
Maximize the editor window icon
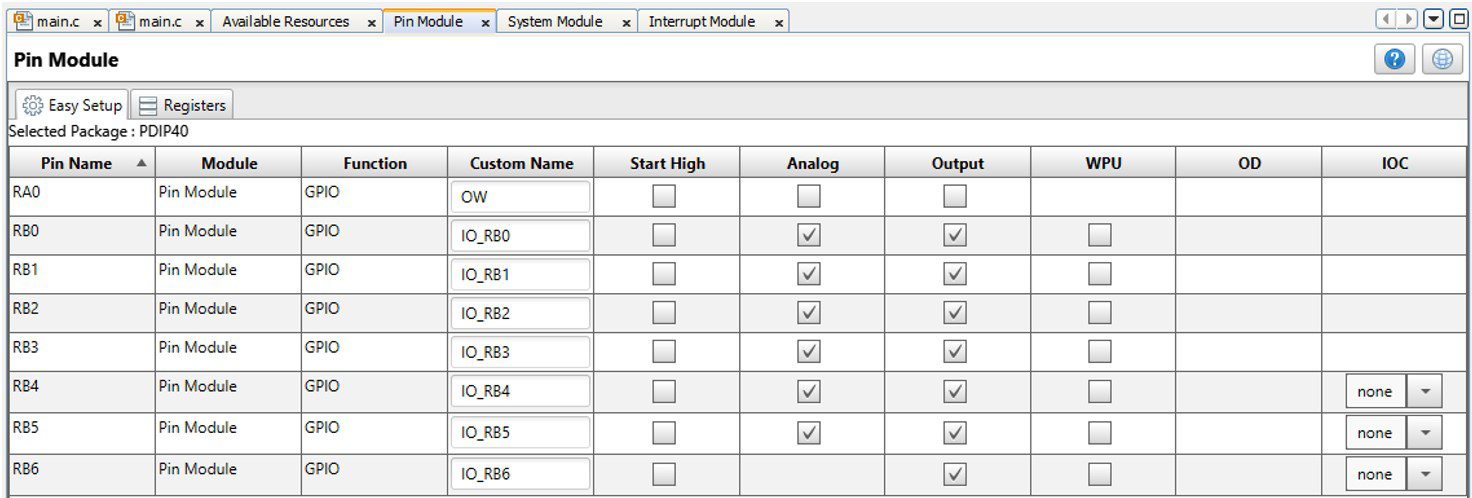[x=1458, y=19]
